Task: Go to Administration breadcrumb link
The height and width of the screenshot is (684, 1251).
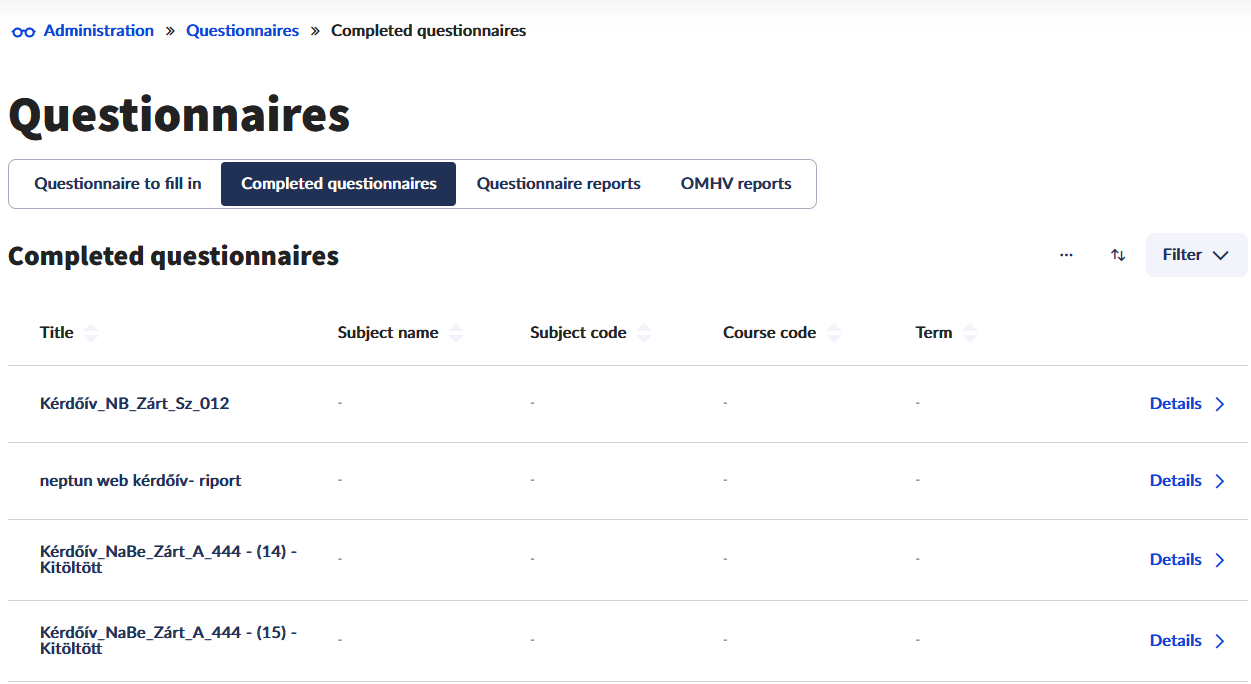Action: [99, 31]
